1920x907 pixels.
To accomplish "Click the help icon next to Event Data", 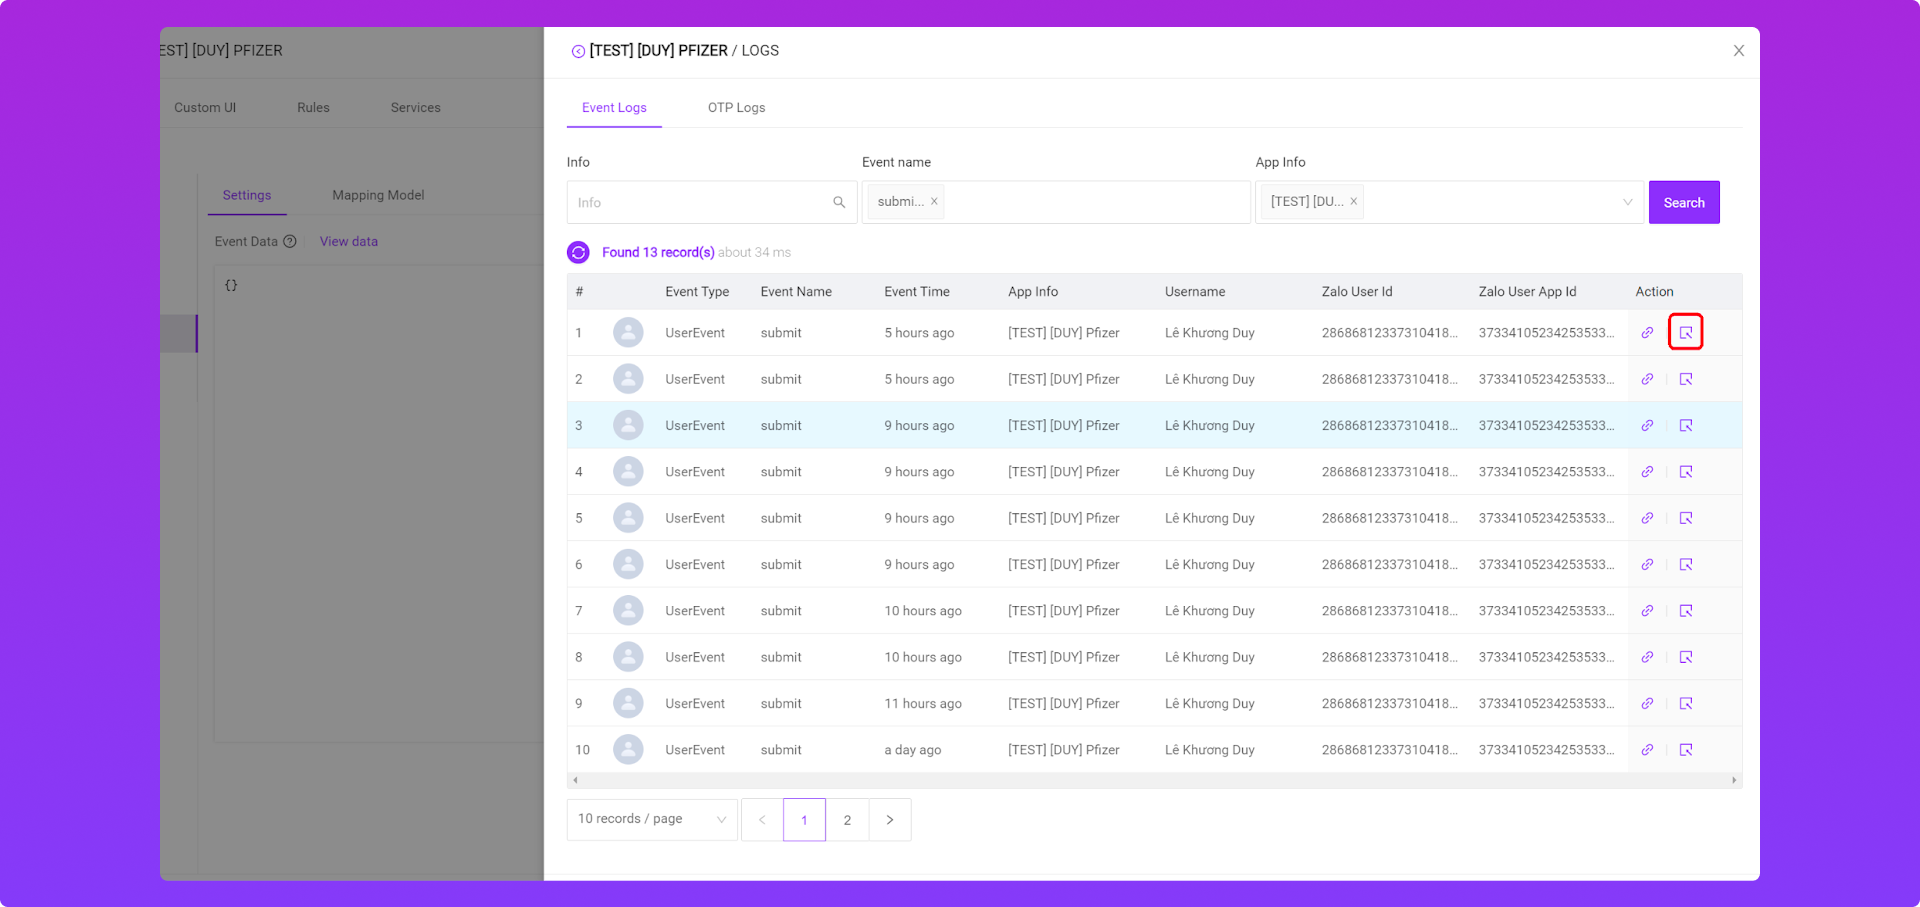I will tap(290, 241).
